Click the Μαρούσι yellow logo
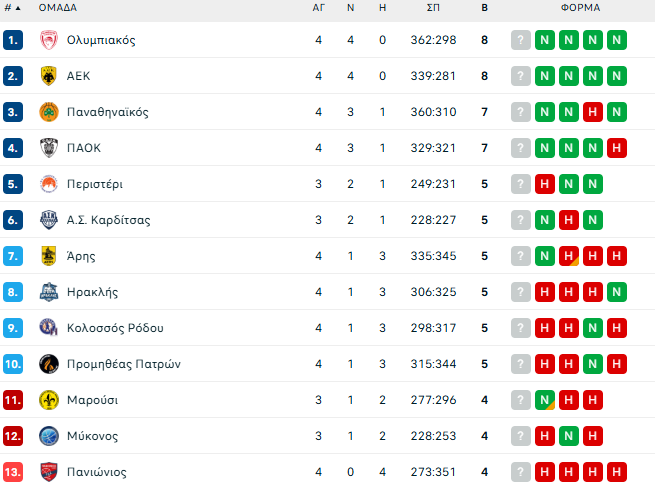Screen dimensions: 655x487 click(48, 400)
